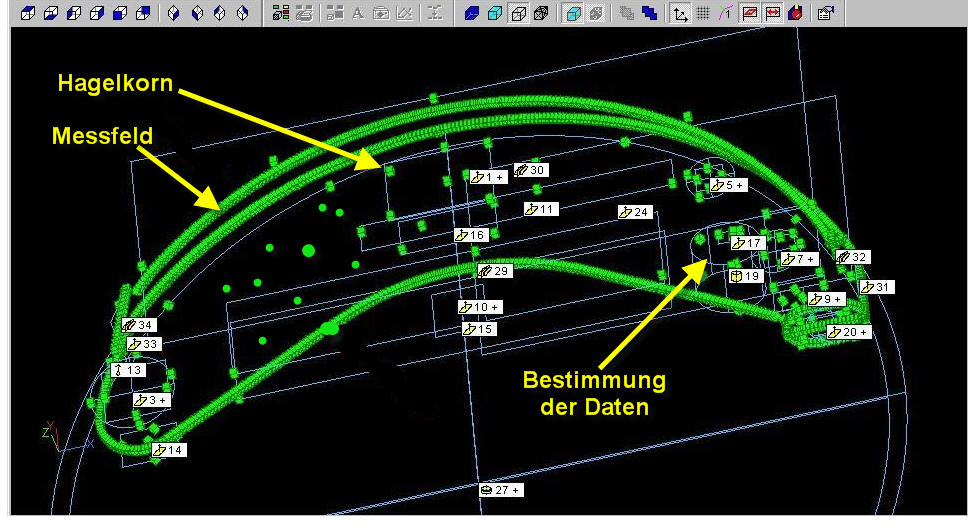The width and height of the screenshot is (976, 529).
Task: Toggle the coordinate axes triad button
Action: pyautogui.click(x=680, y=13)
